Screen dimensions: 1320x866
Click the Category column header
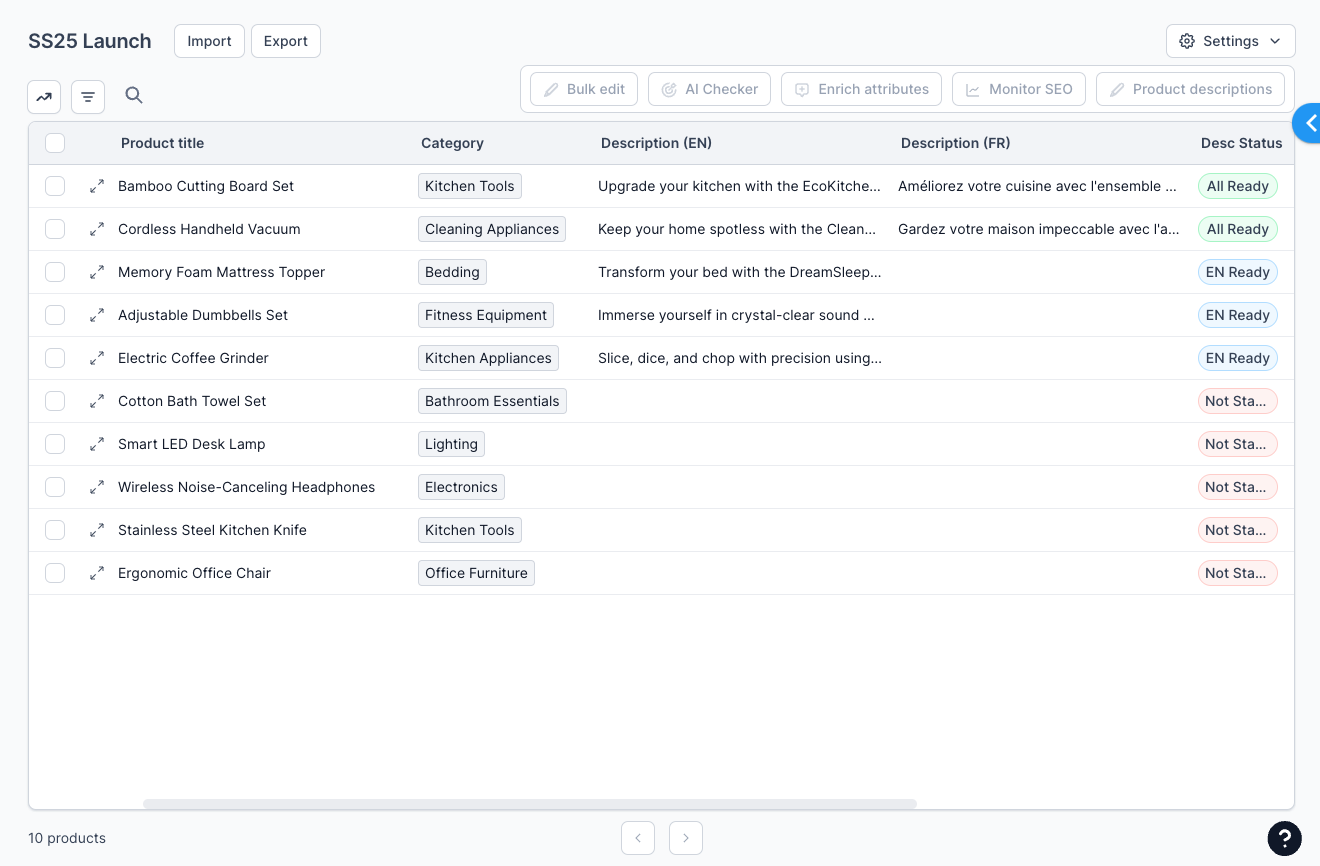coord(452,143)
